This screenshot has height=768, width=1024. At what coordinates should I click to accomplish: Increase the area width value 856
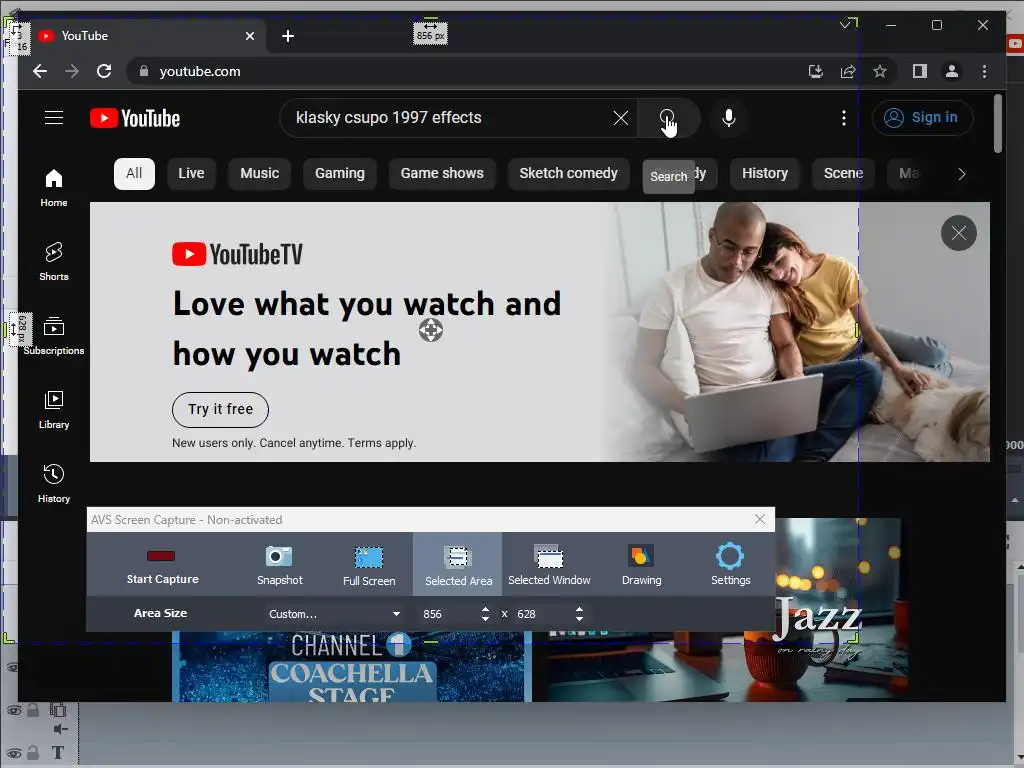[485, 609]
